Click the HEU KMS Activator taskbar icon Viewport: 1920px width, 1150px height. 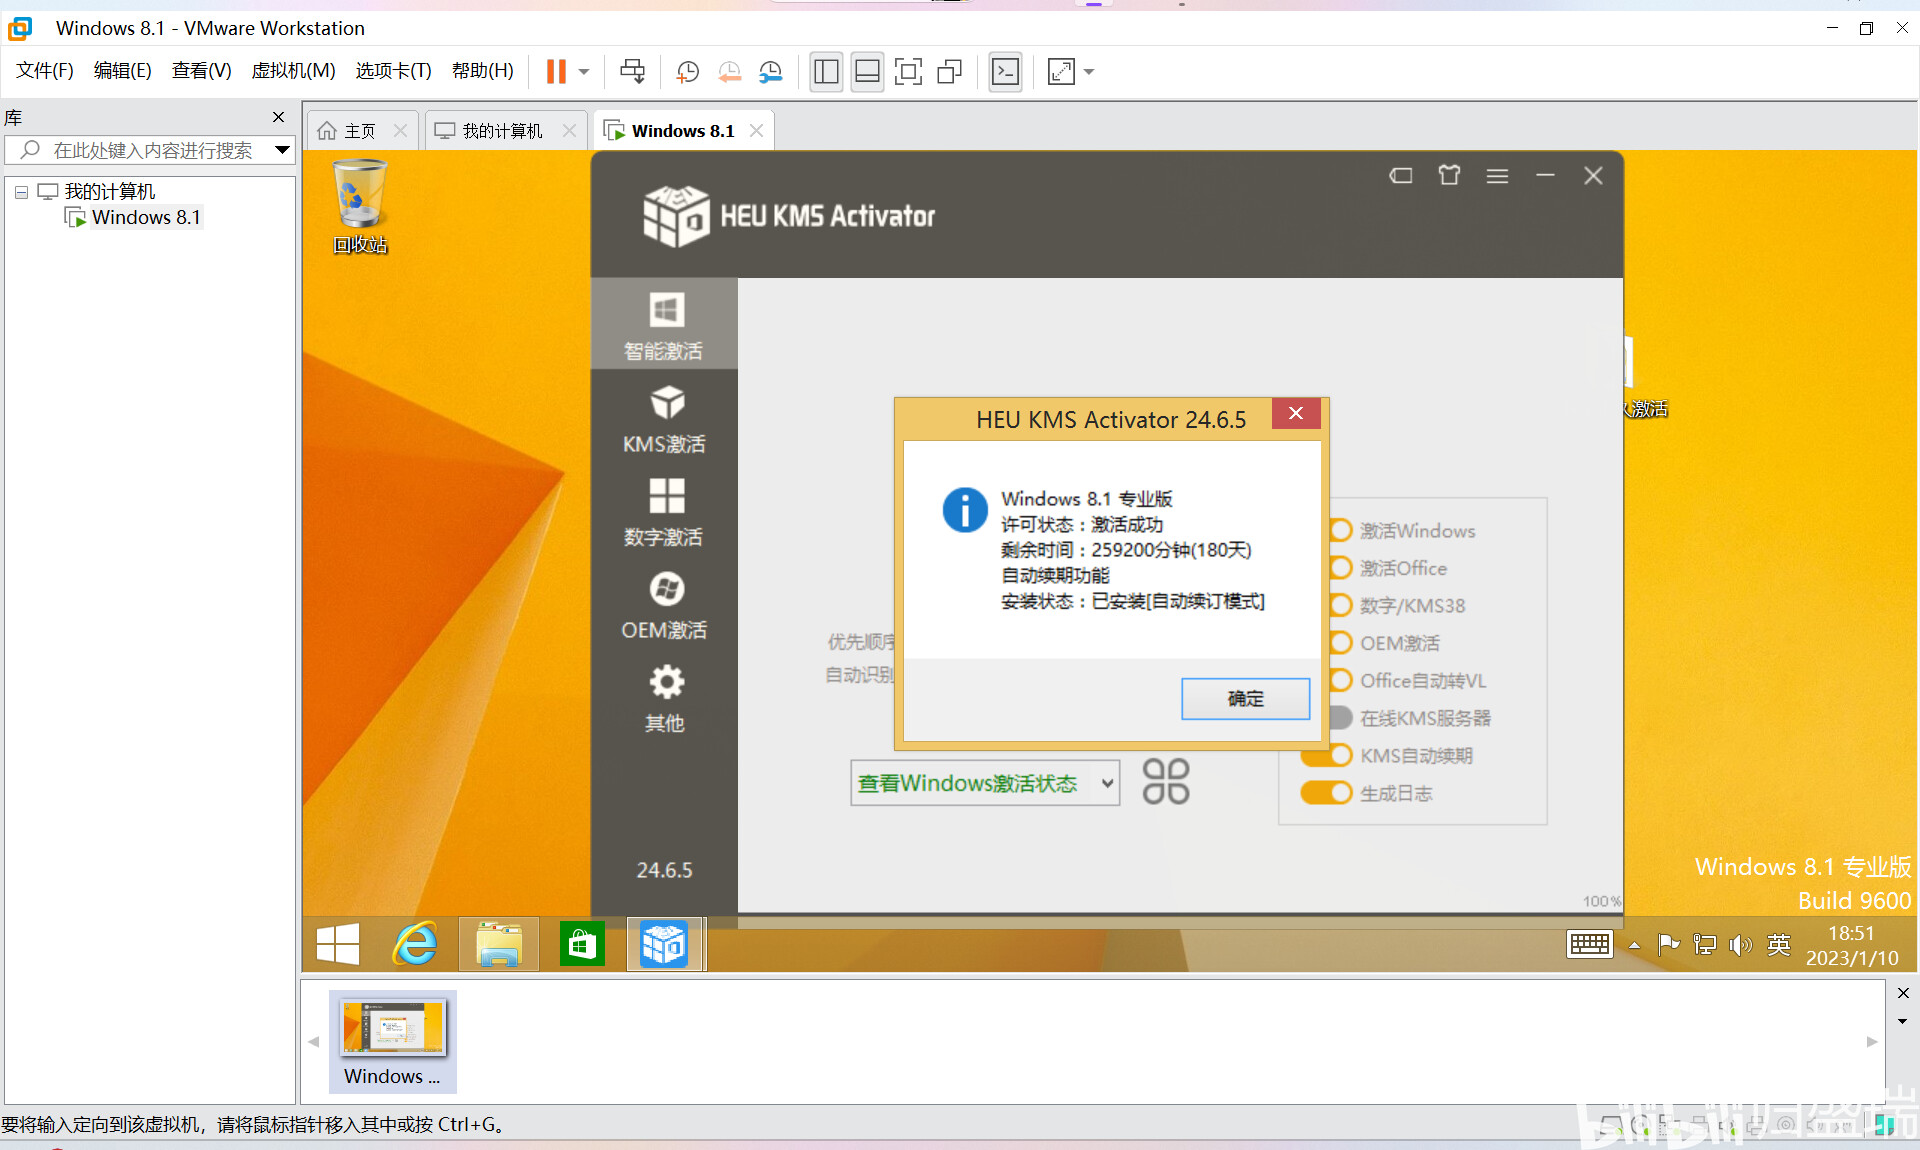coord(665,944)
